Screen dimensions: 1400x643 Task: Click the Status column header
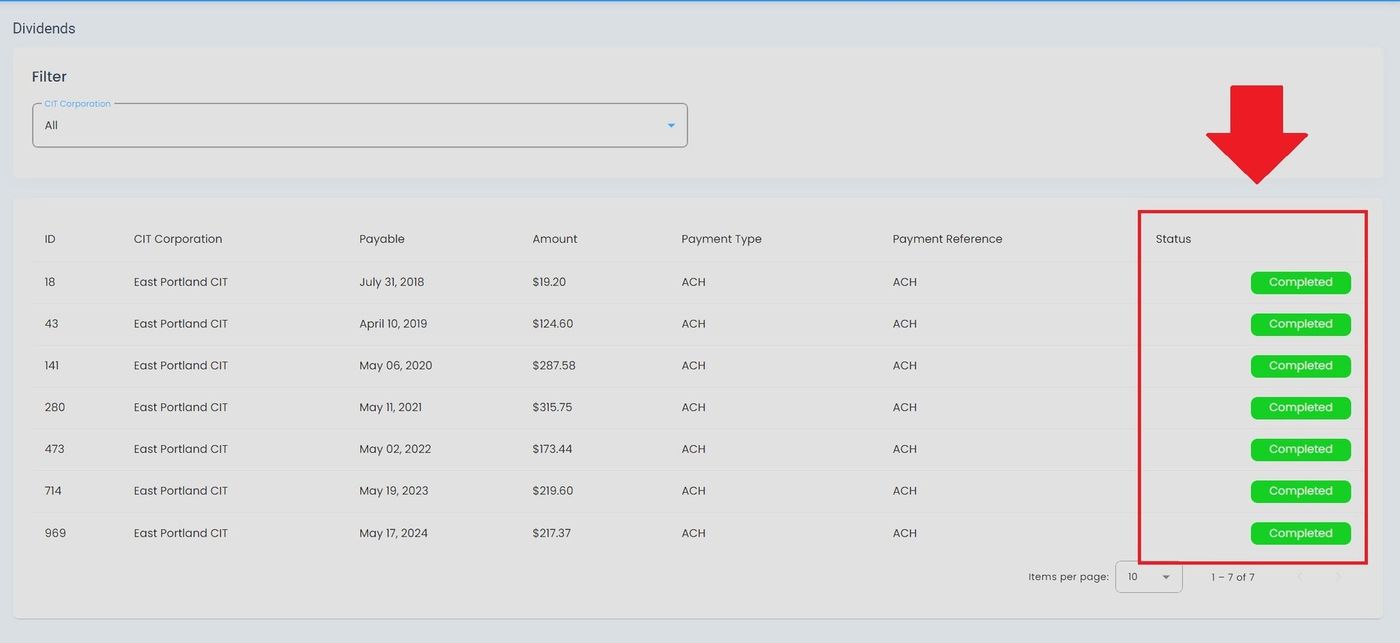1173,239
